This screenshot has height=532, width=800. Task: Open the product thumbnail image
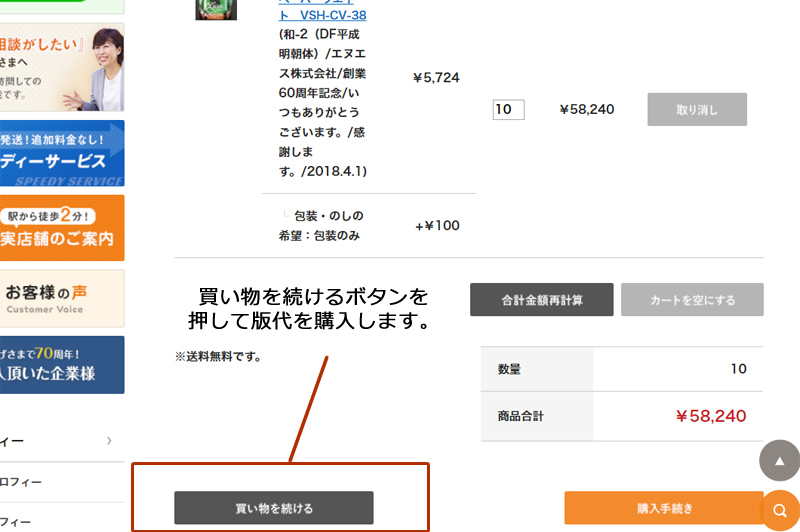216,9
